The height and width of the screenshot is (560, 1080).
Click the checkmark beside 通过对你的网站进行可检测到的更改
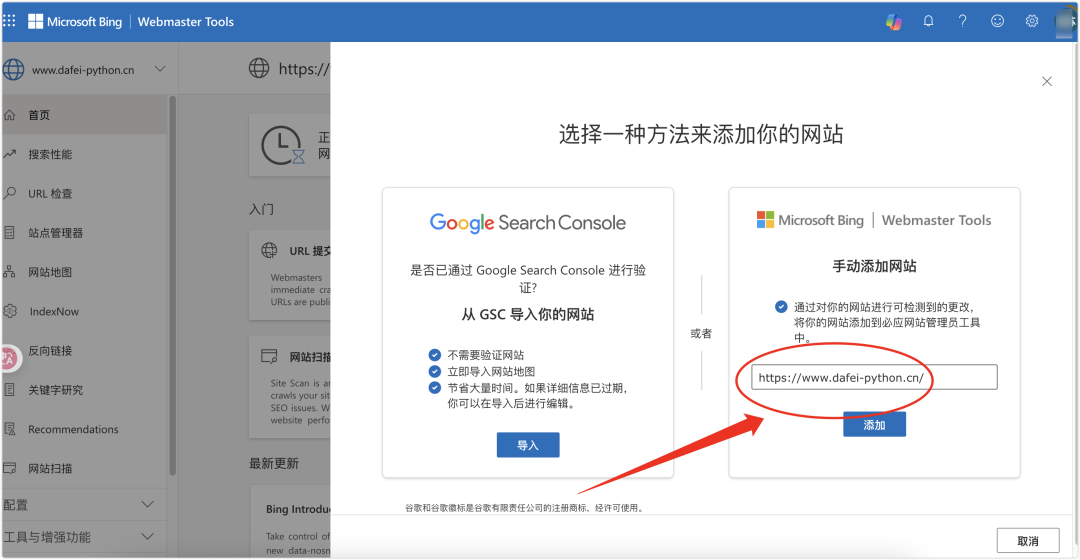[781, 307]
